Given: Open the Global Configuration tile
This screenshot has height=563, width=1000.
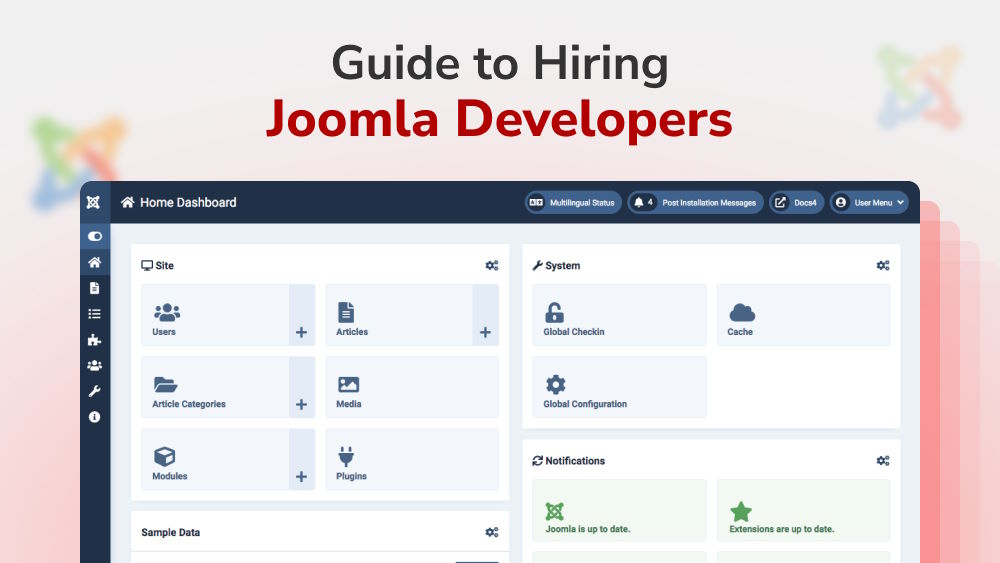Looking at the screenshot, I should [619, 387].
